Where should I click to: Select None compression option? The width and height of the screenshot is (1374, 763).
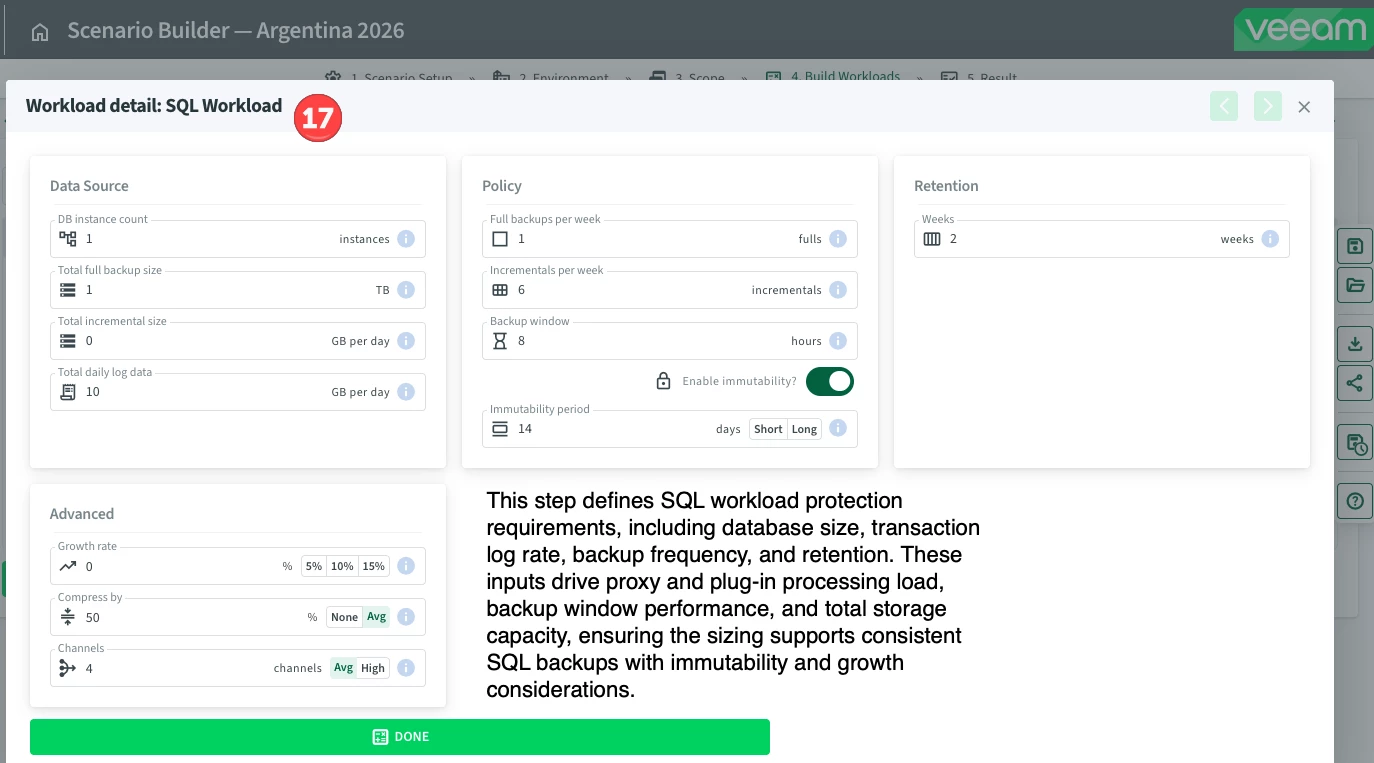(344, 617)
